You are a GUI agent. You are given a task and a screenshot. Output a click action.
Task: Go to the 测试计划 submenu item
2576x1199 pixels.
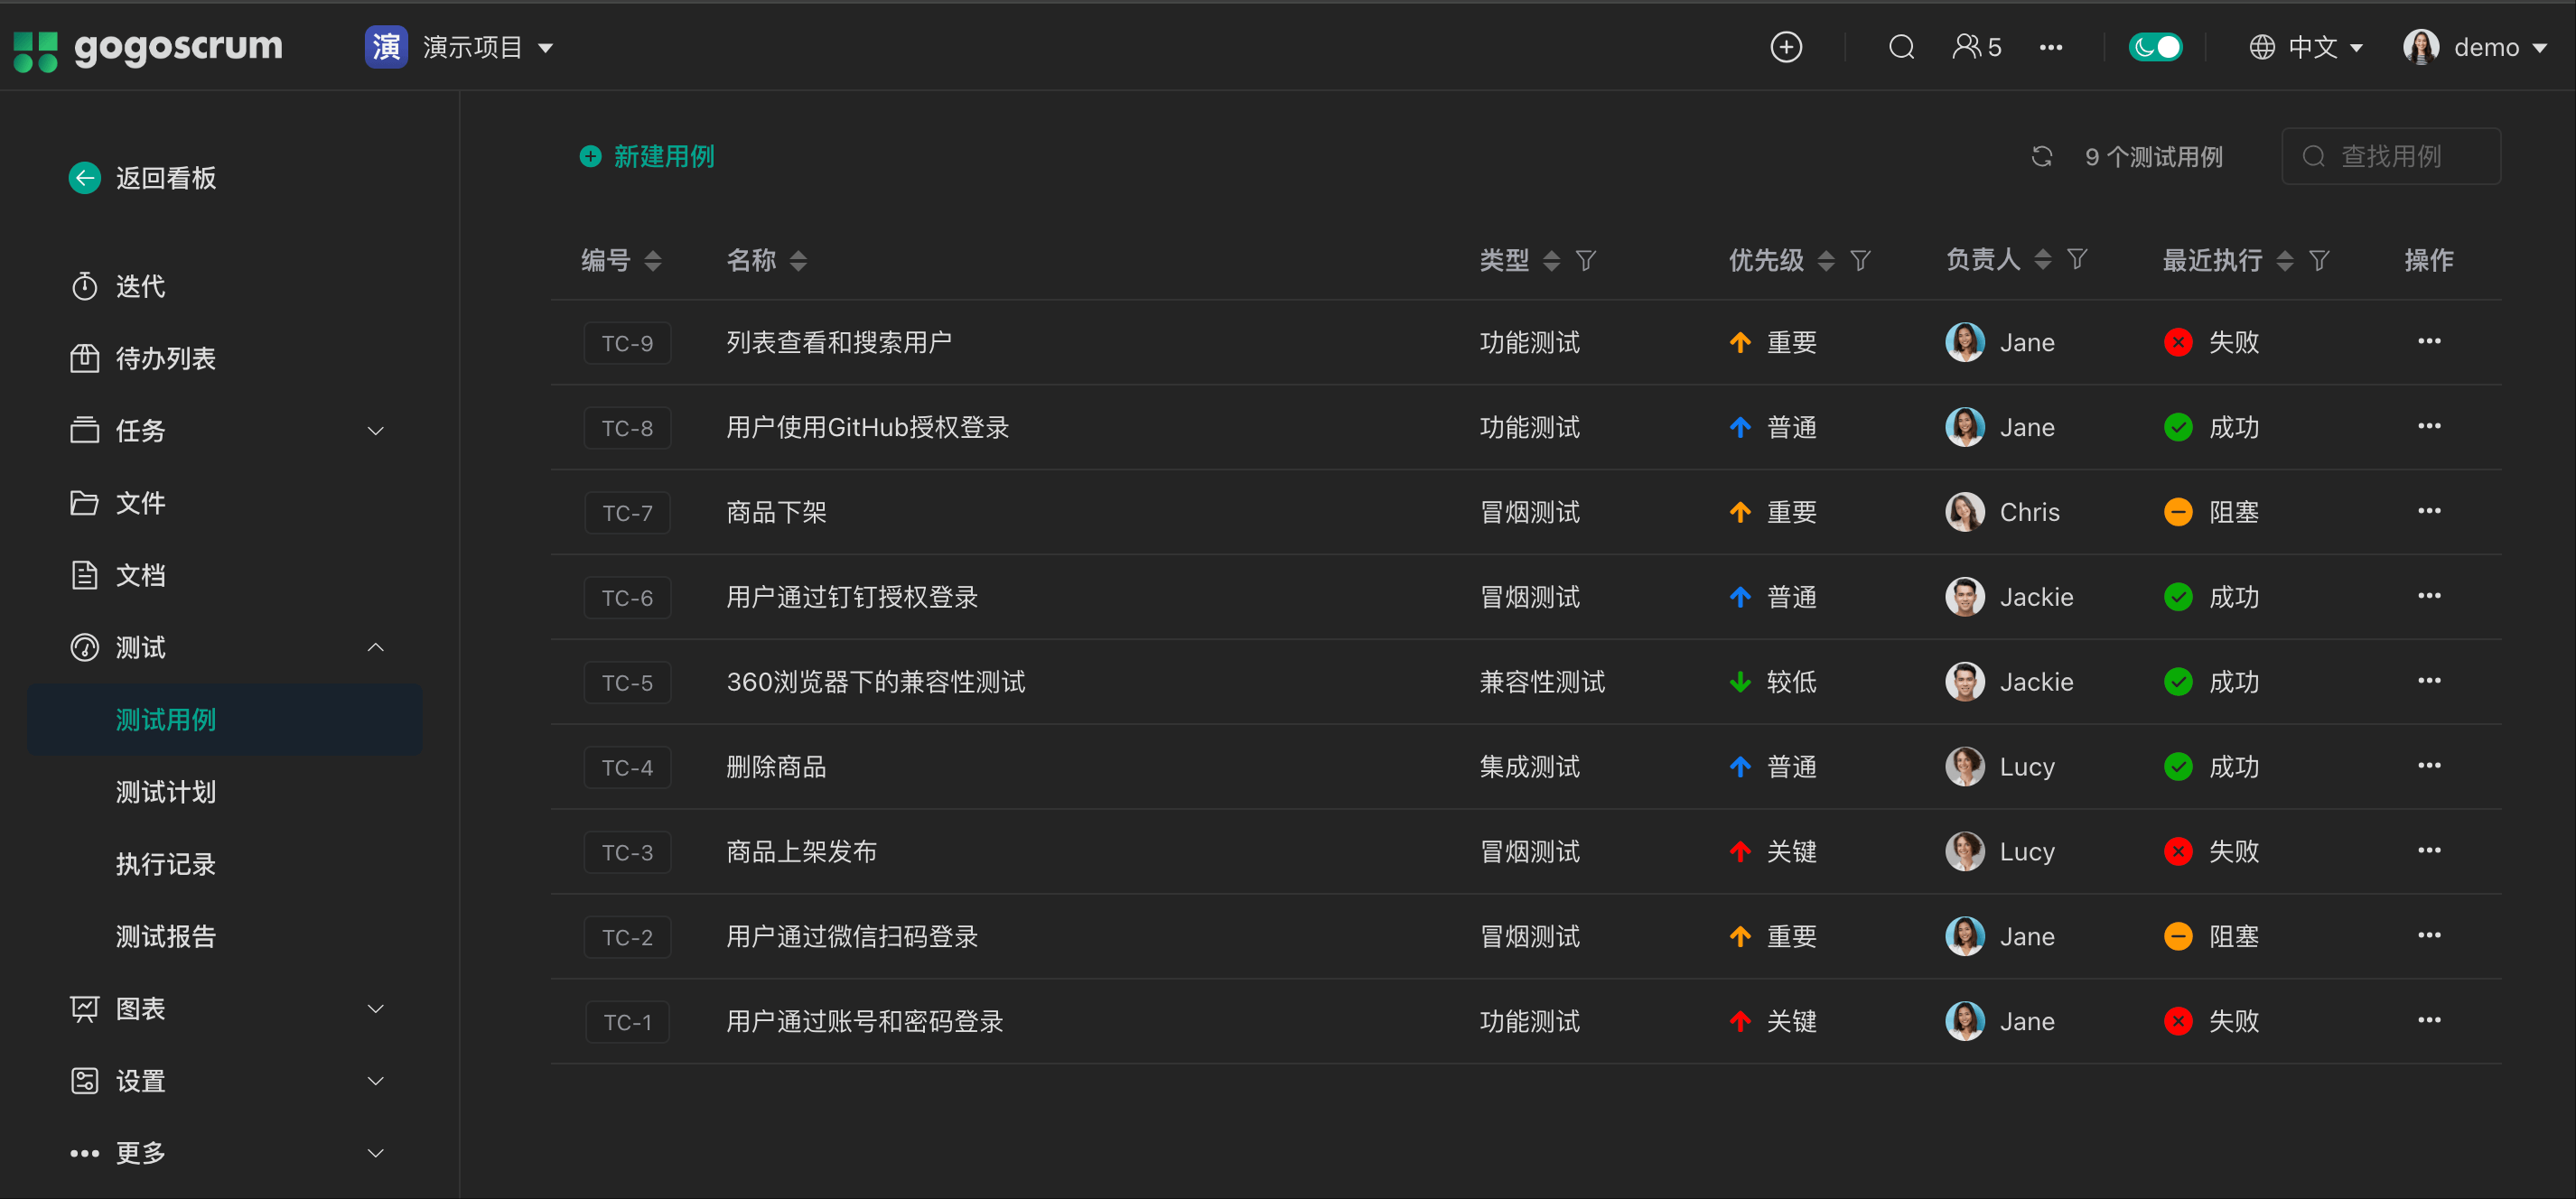point(166,792)
